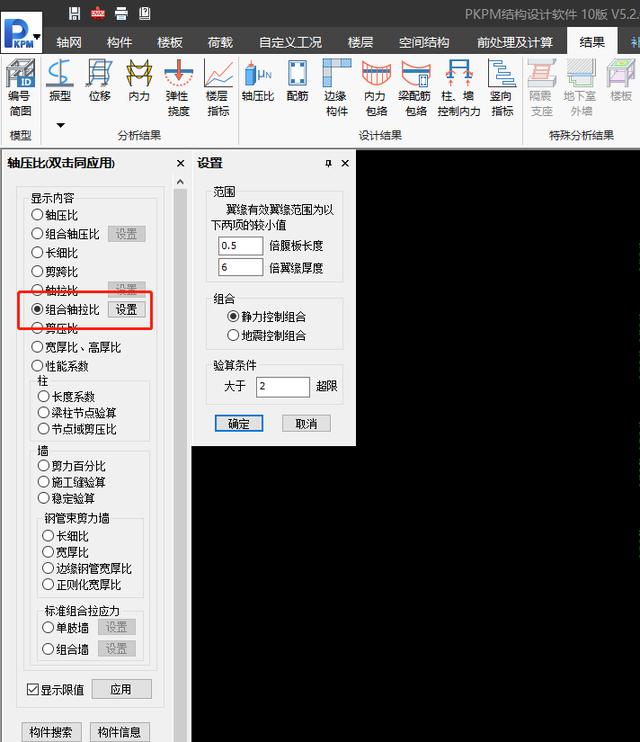Expand the dropdown arrow under 振型
The width and height of the screenshot is (640, 742).
pyautogui.click(x=60, y=125)
